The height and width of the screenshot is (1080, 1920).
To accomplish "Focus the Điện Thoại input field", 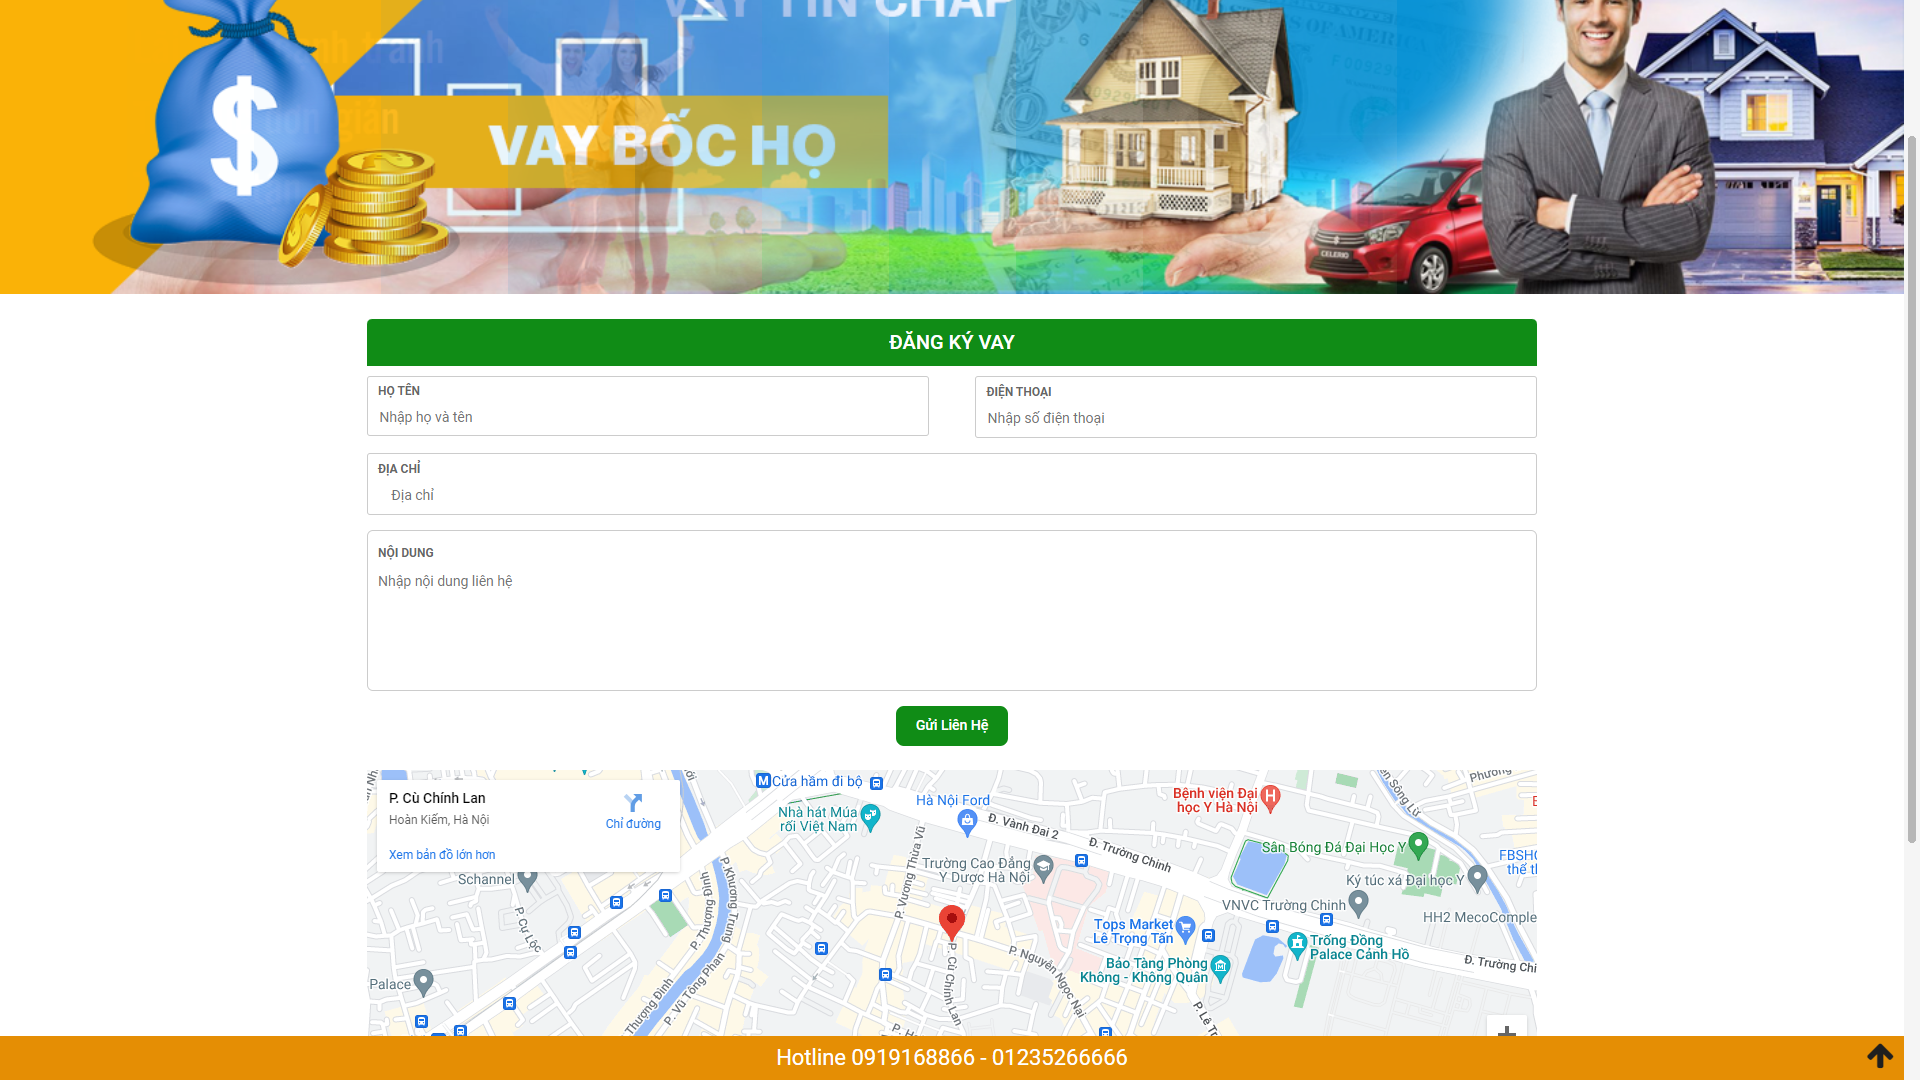I will tap(1255, 419).
